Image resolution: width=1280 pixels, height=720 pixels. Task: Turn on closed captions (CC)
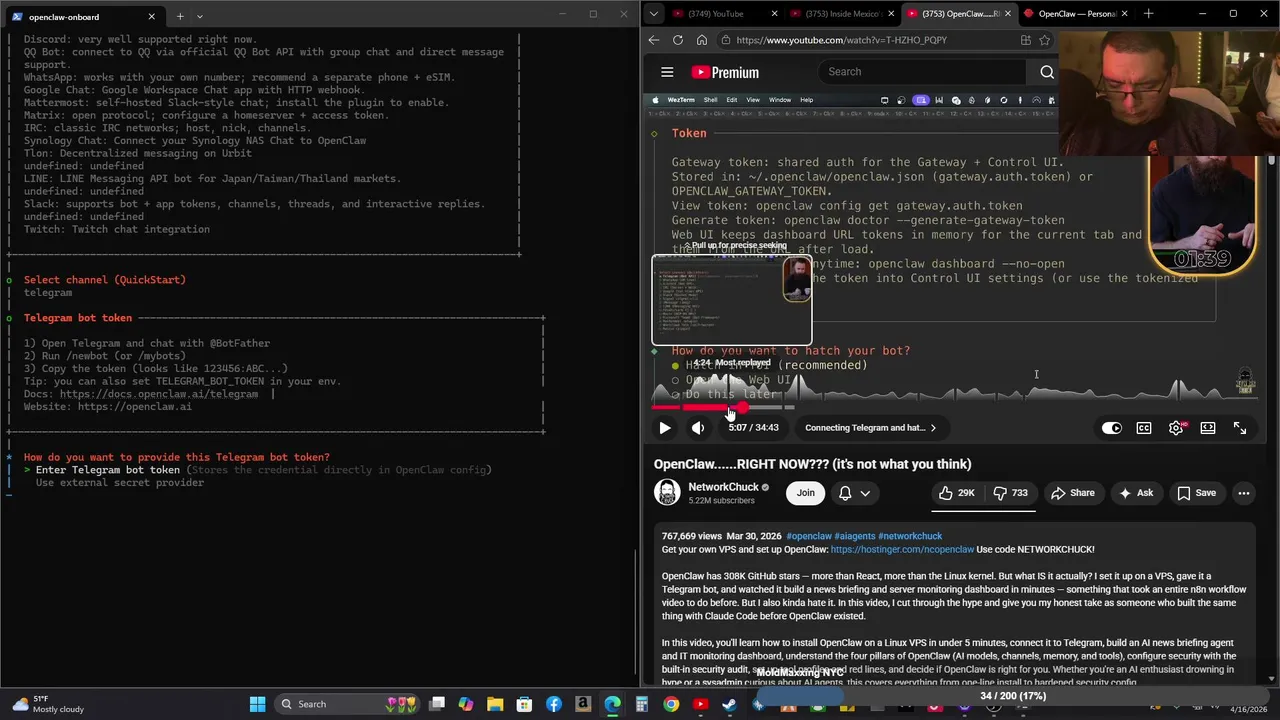1144,428
